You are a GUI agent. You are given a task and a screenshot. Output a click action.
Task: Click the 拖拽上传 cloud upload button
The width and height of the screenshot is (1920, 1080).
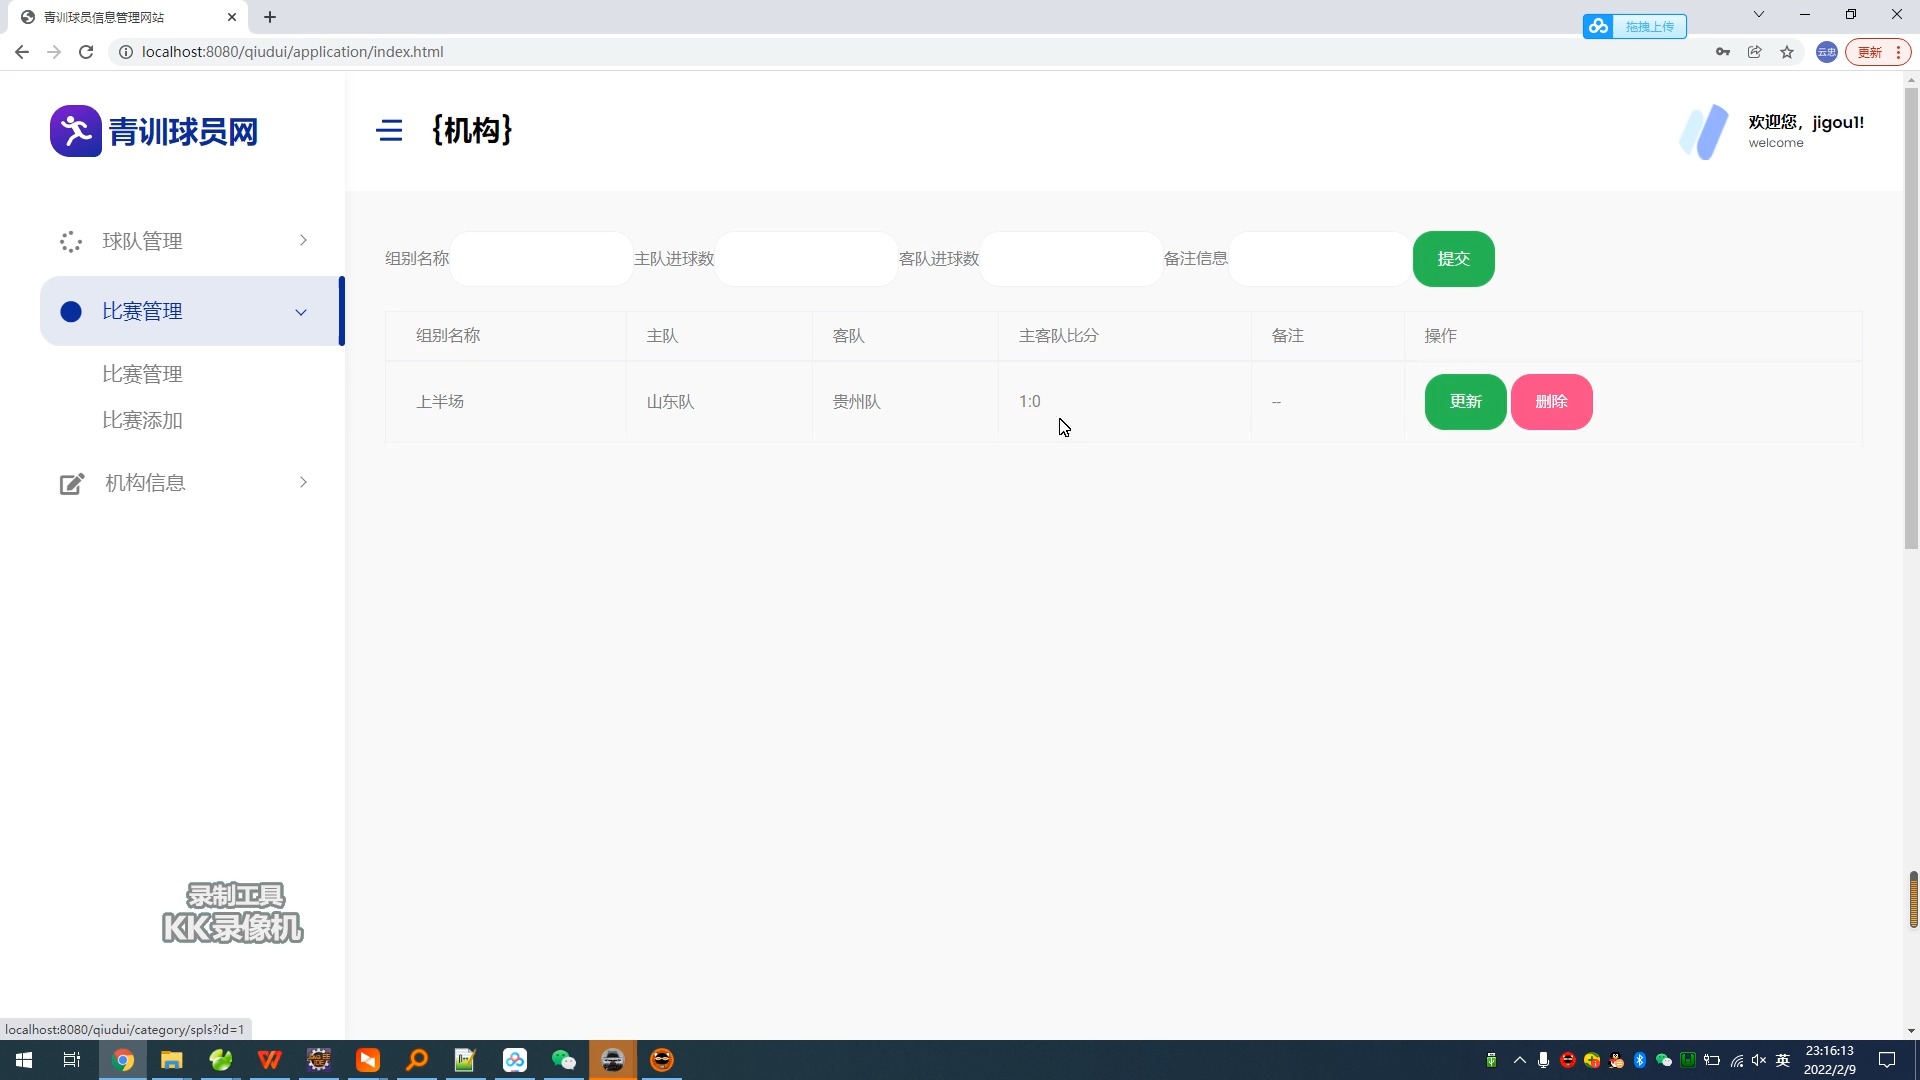coord(1635,26)
